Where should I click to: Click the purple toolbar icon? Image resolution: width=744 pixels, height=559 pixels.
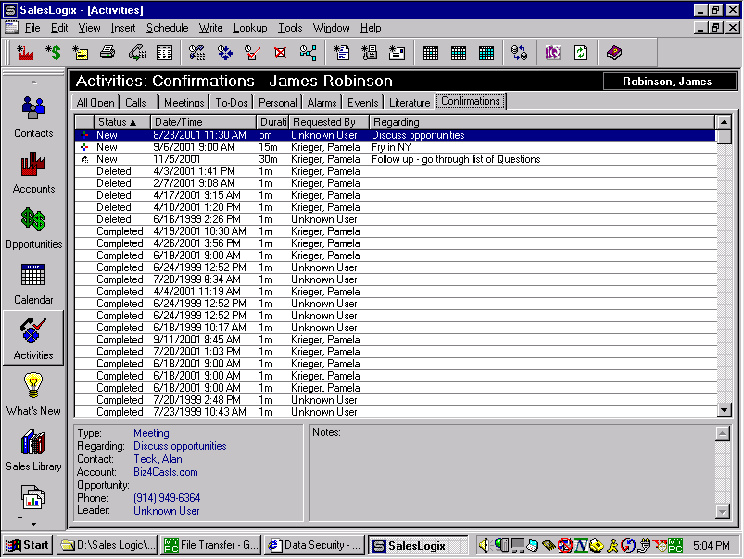(x=553, y=53)
